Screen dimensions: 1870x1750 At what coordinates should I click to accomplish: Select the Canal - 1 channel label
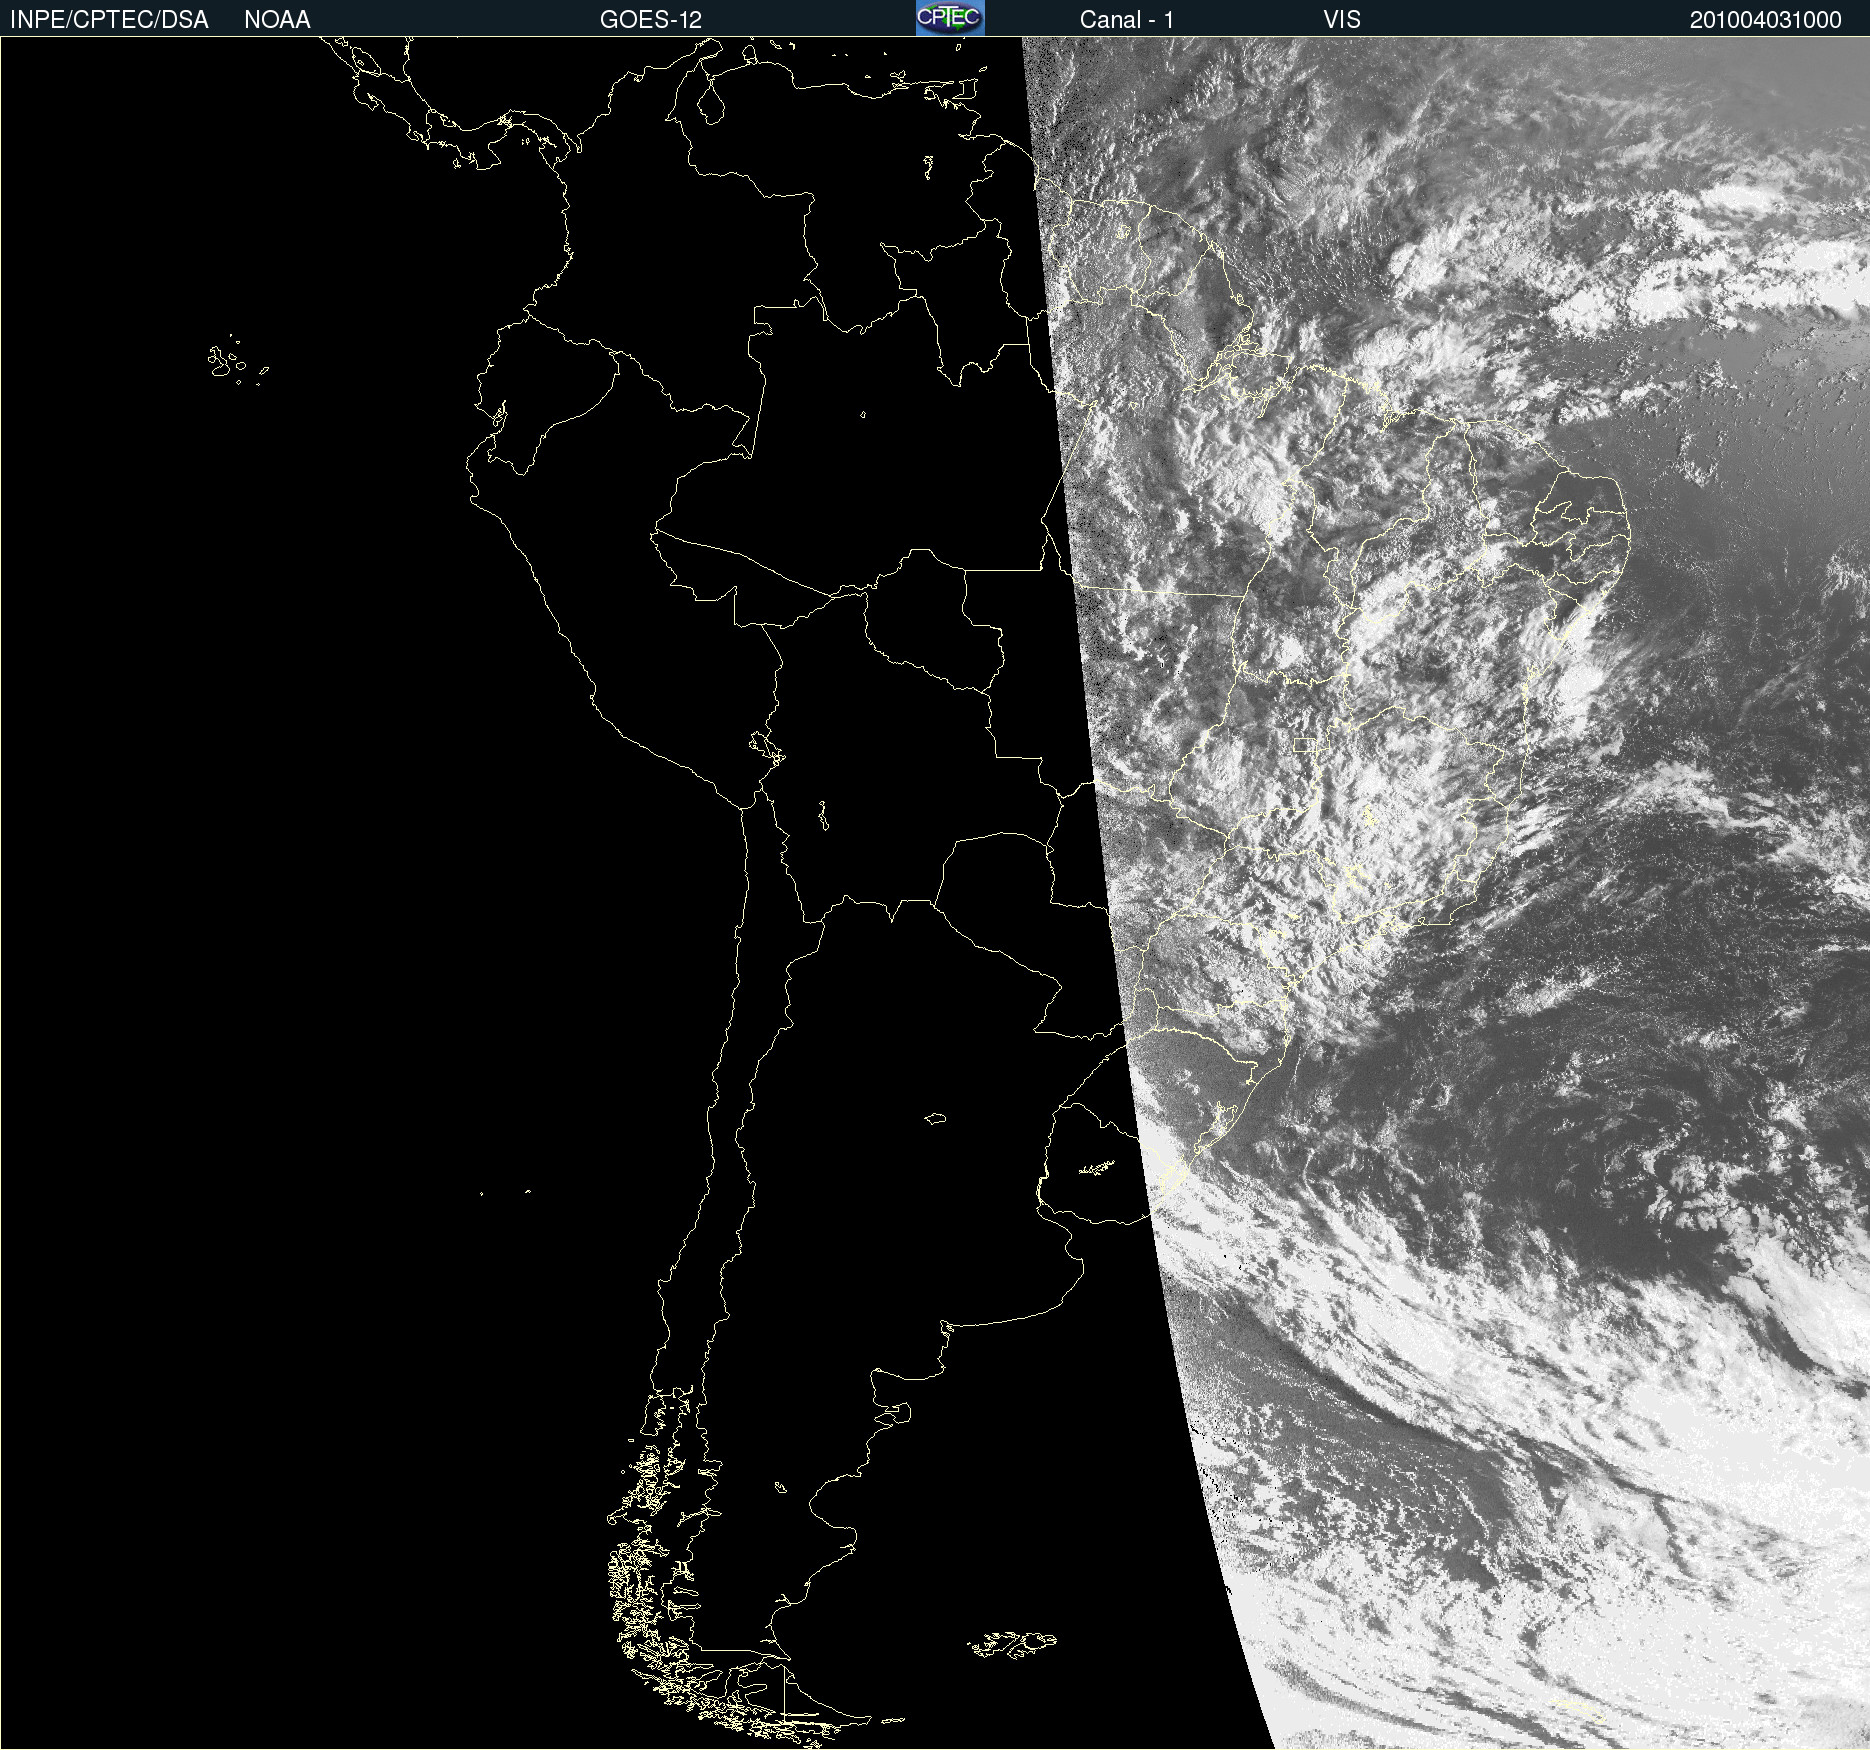1127,20
